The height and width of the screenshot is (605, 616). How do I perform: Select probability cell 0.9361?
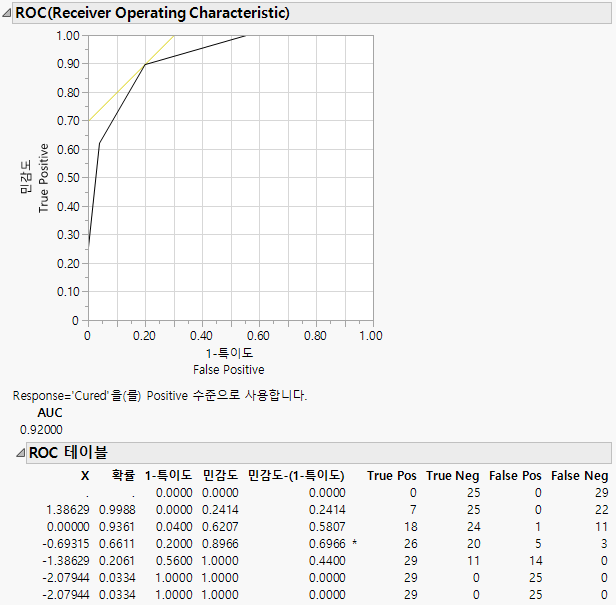pyautogui.click(x=117, y=527)
